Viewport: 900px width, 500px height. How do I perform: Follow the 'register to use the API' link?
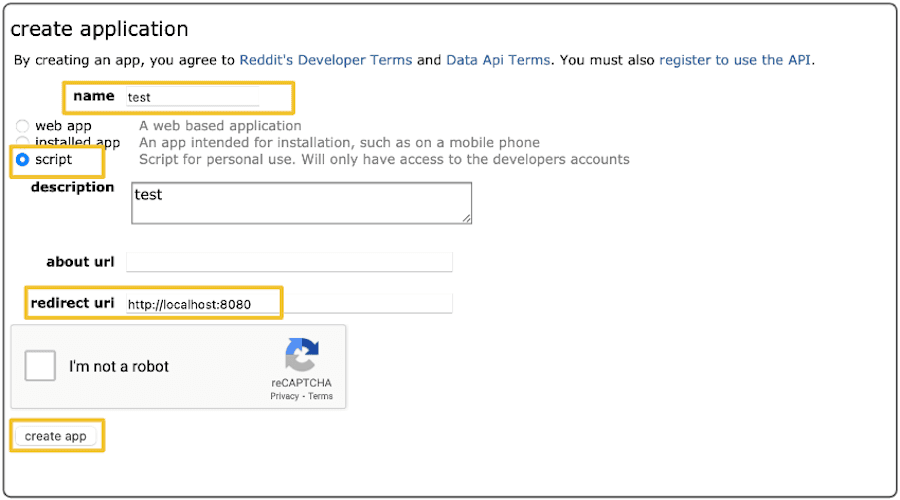coord(735,60)
